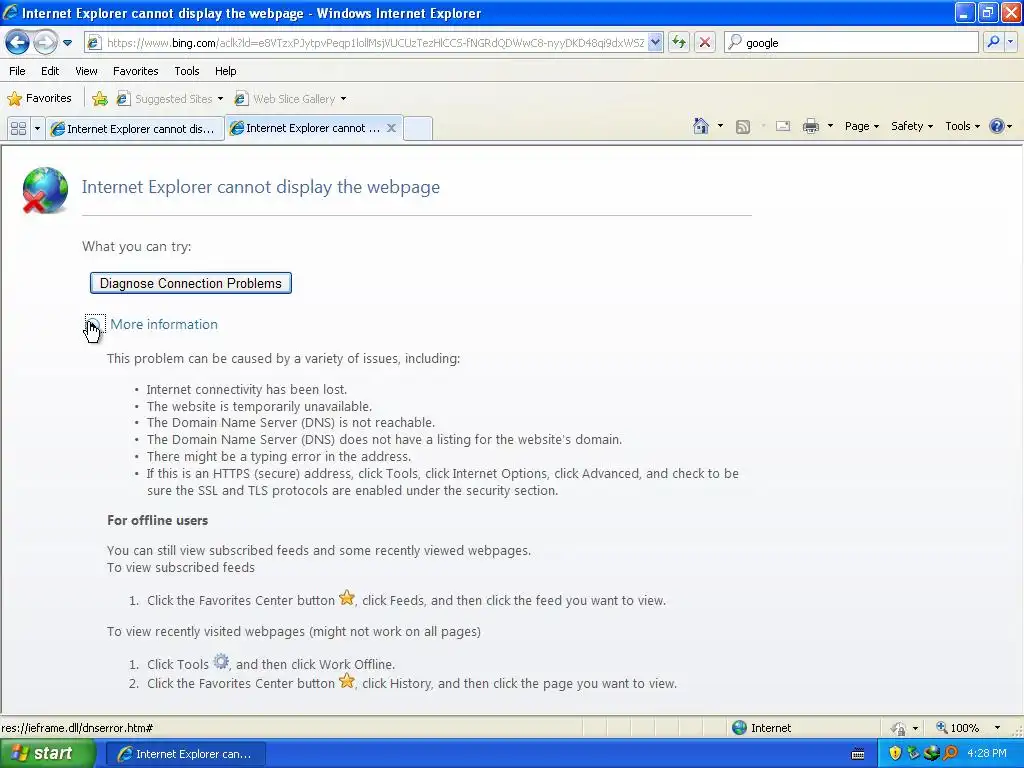Click the Quick Tabs grid icon

click(x=18, y=129)
